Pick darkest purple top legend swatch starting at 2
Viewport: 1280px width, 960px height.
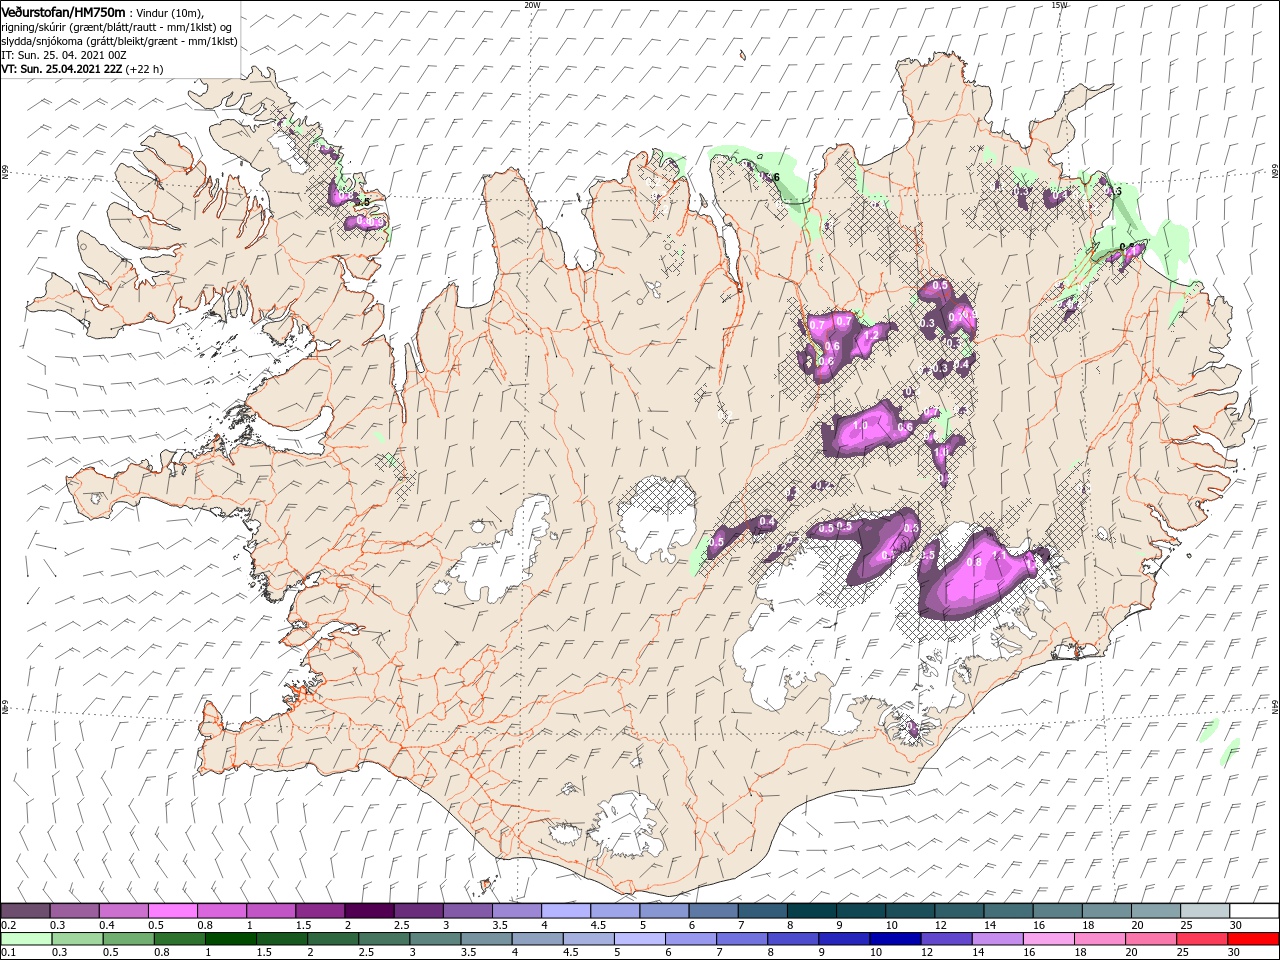[x=369, y=910]
